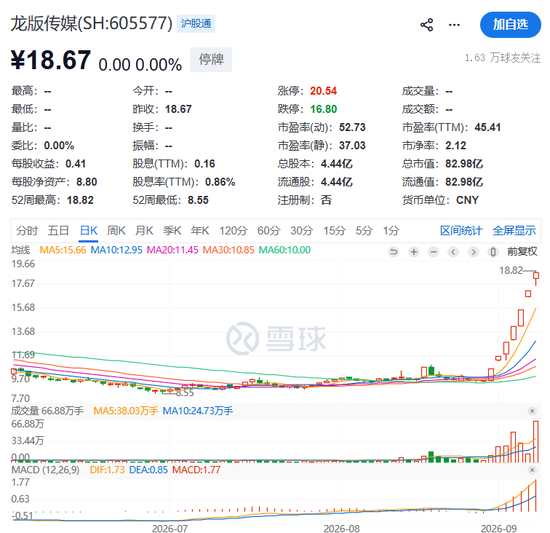Click the share icon
Image resolution: width=550 pixels, height=533 pixels.
tap(427, 25)
